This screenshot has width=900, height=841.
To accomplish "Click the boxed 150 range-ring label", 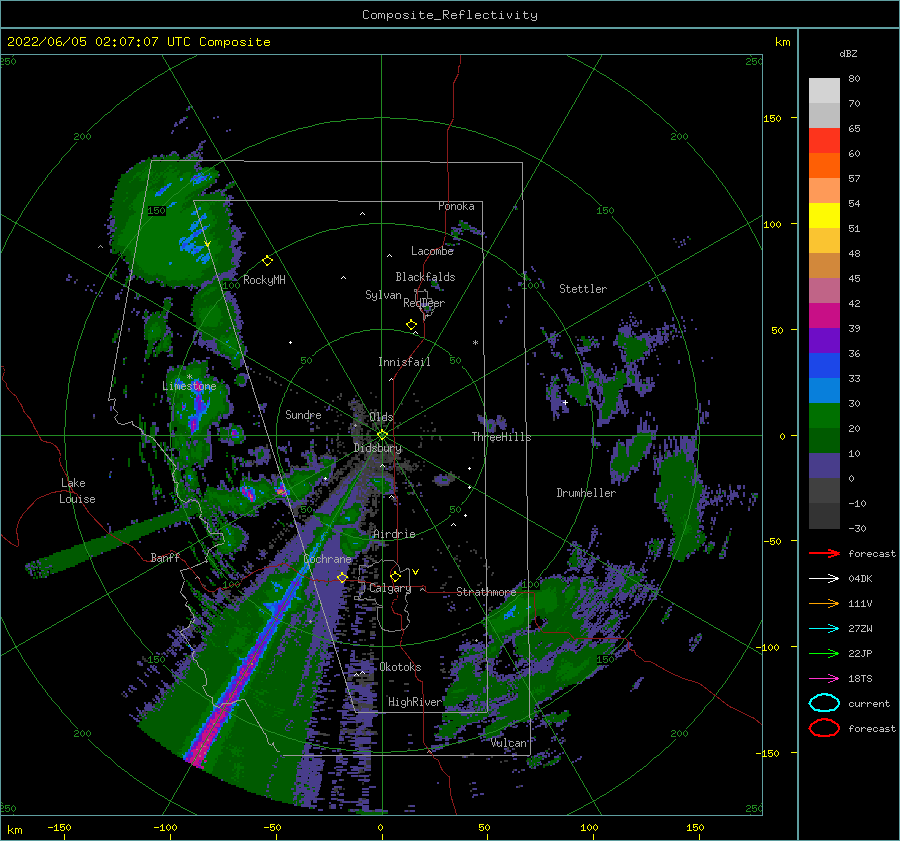I will click(x=156, y=211).
